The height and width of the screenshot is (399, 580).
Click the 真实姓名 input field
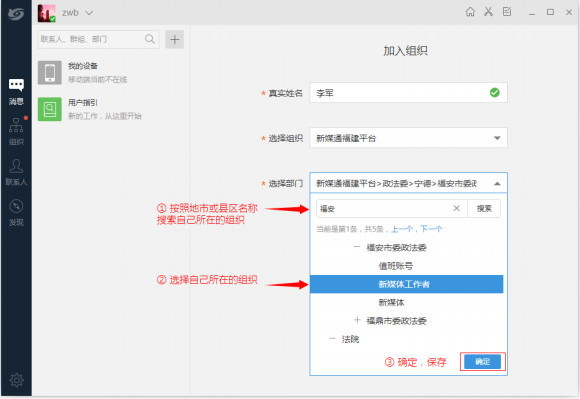(408, 92)
